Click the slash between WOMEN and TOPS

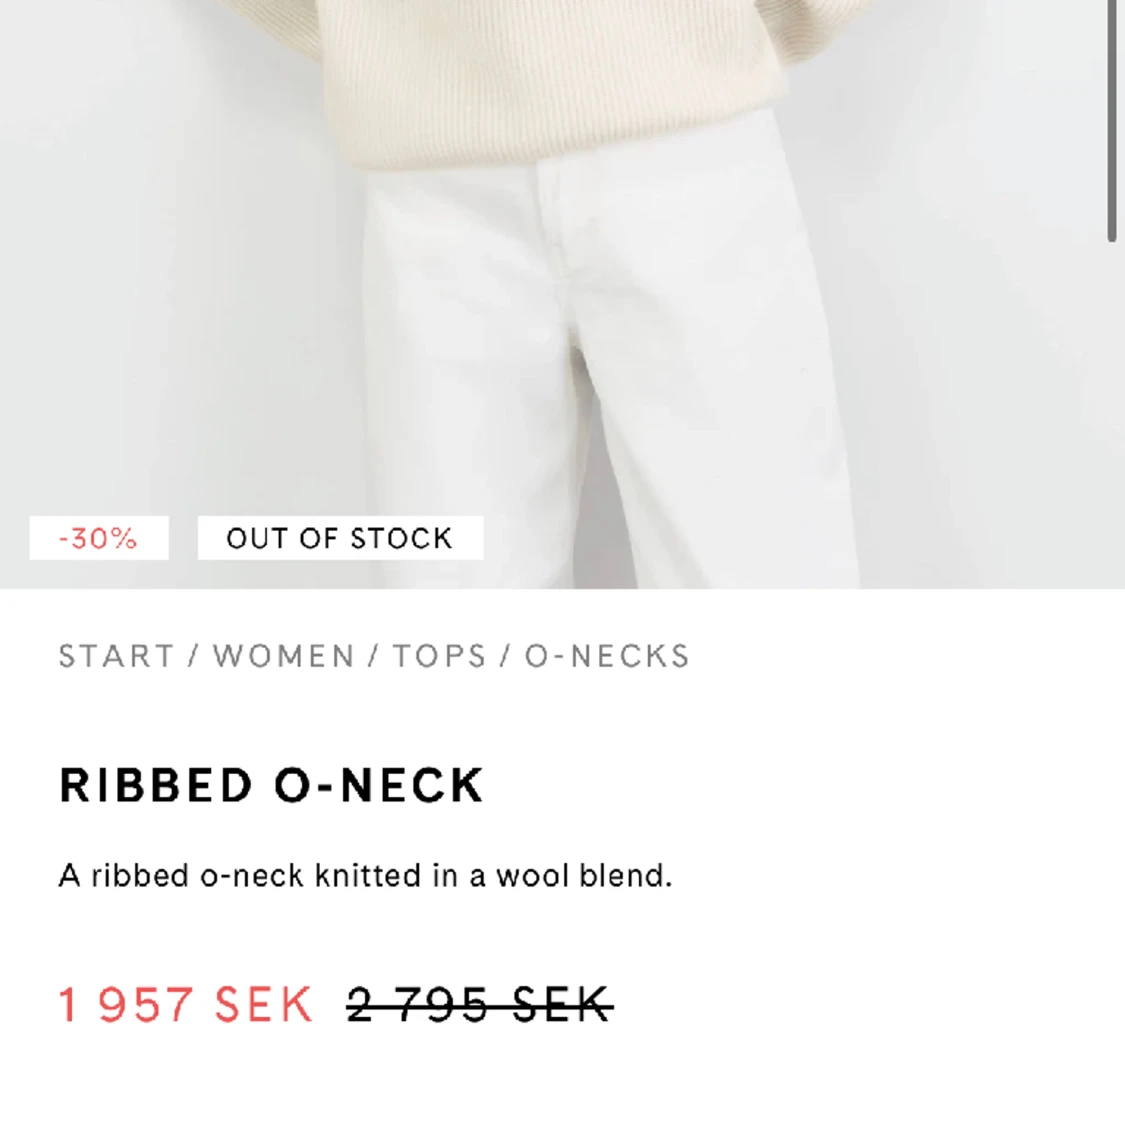click(373, 656)
